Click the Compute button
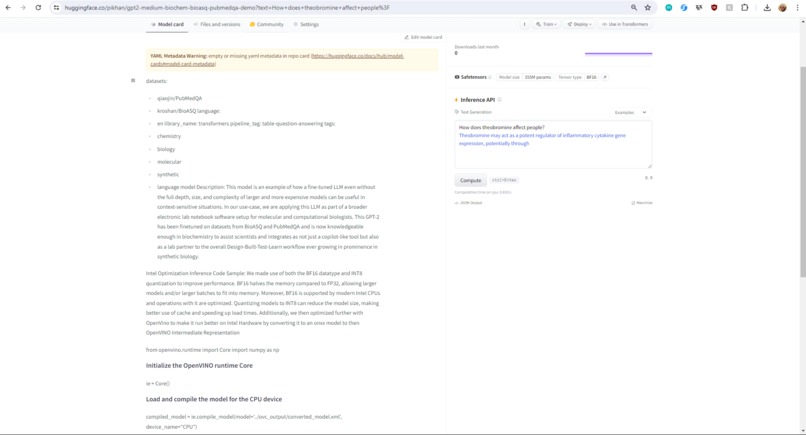The width and height of the screenshot is (806, 435). pos(470,180)
